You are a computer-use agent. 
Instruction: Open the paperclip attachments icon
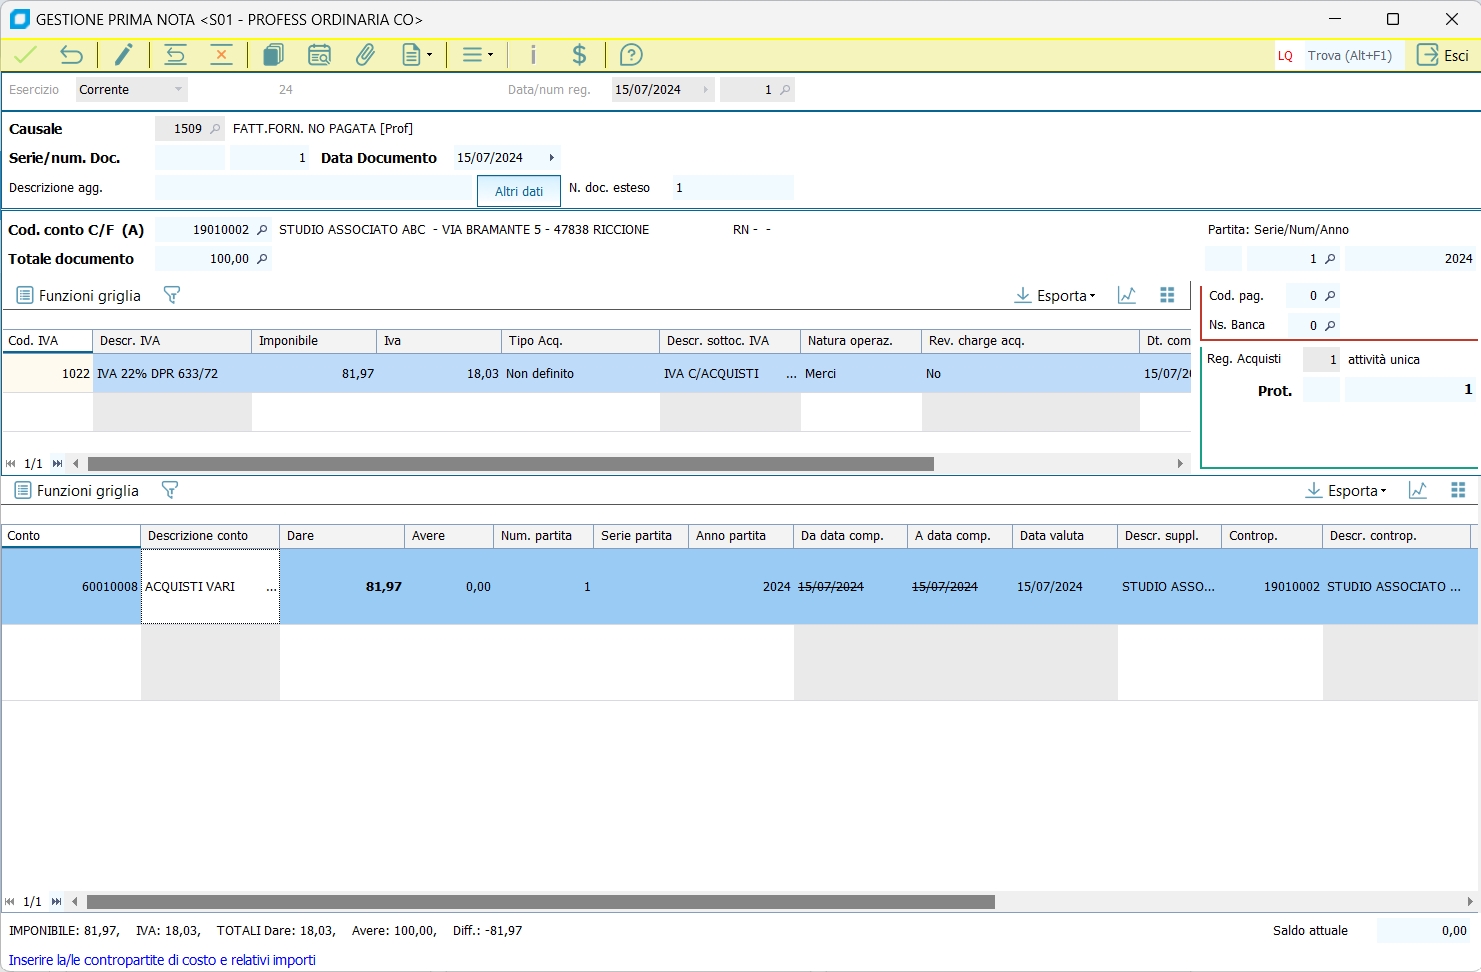coord(365,55)
